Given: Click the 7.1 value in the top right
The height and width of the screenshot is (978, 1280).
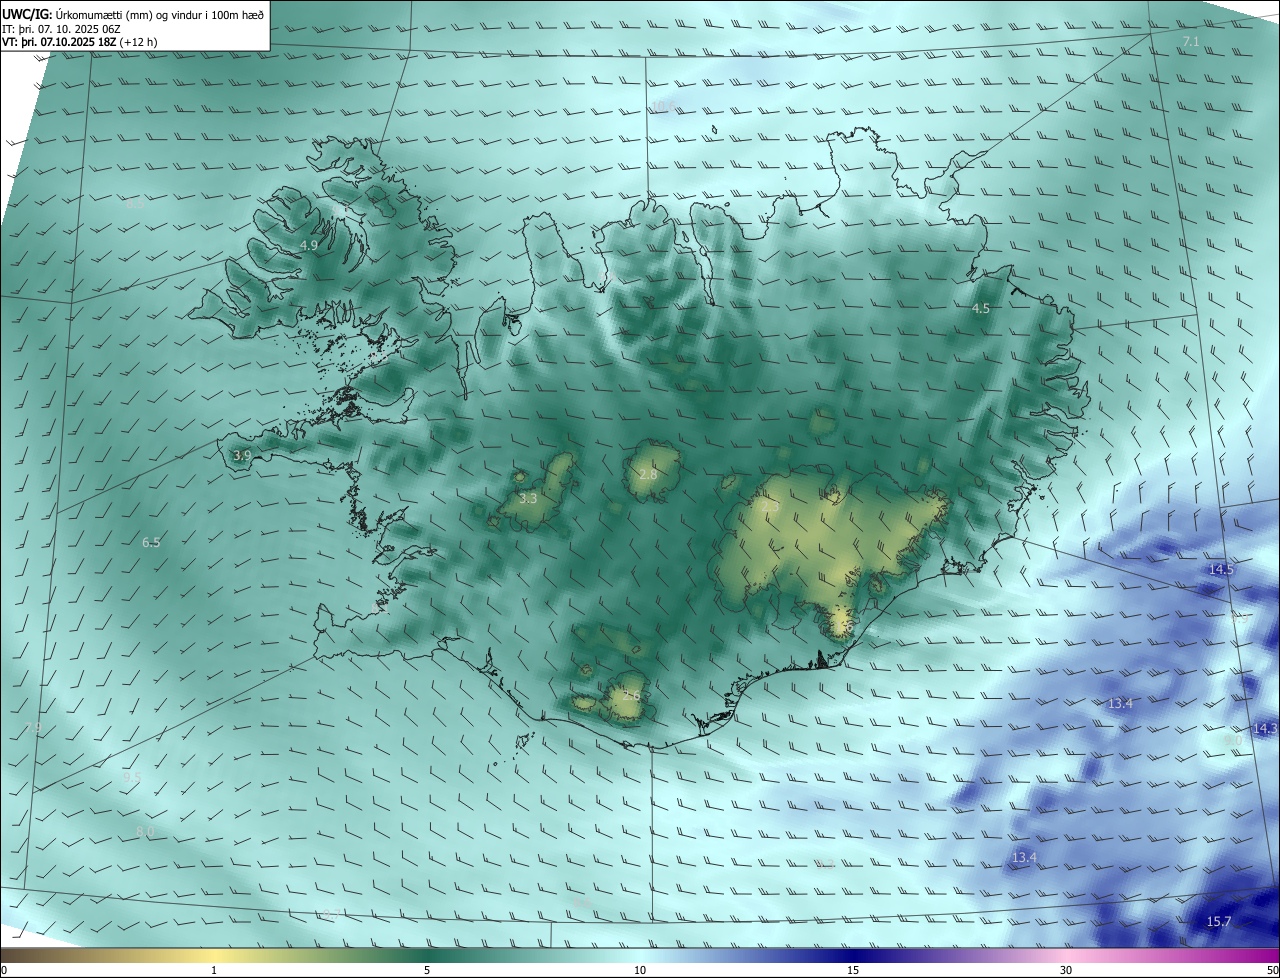Looking at the screenshot, I should pos(1190,41).
